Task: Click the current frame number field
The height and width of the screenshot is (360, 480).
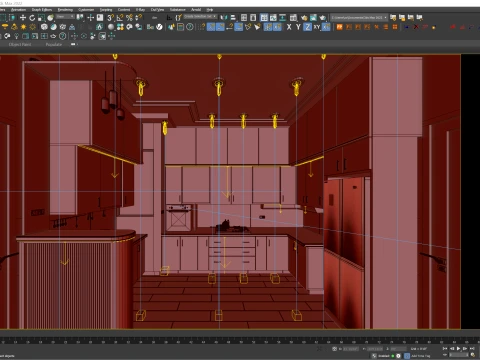Action: [x=459, y=355]
